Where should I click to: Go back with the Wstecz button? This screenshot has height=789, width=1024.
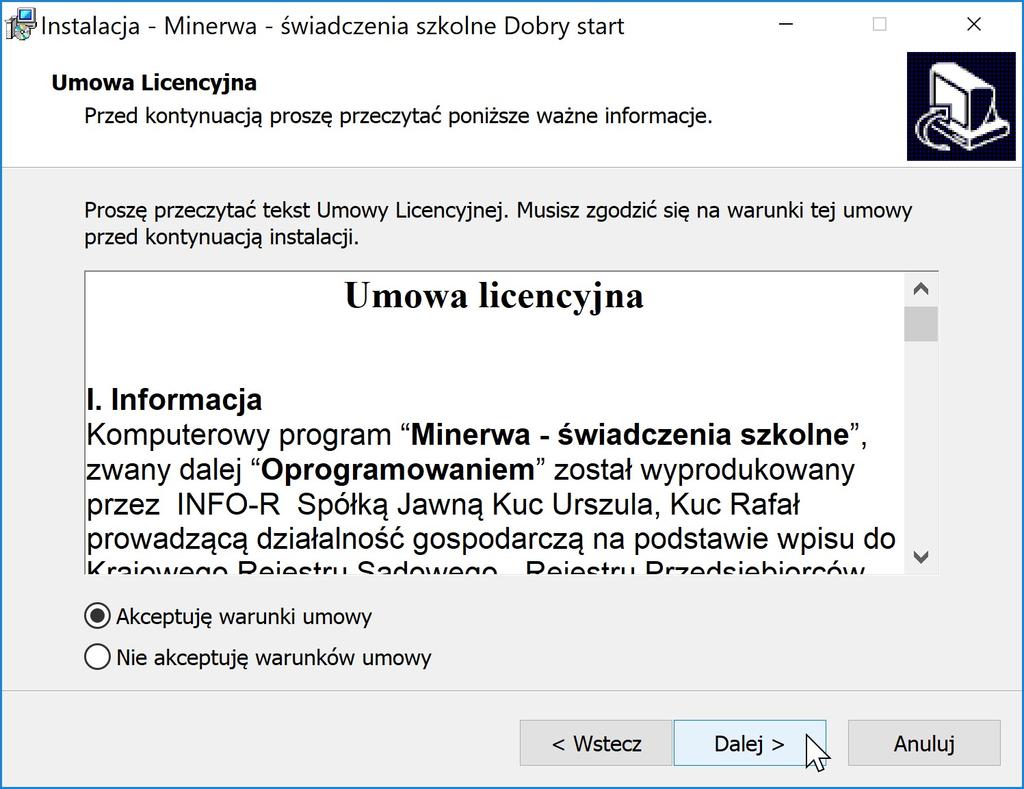tap(596, 743)
